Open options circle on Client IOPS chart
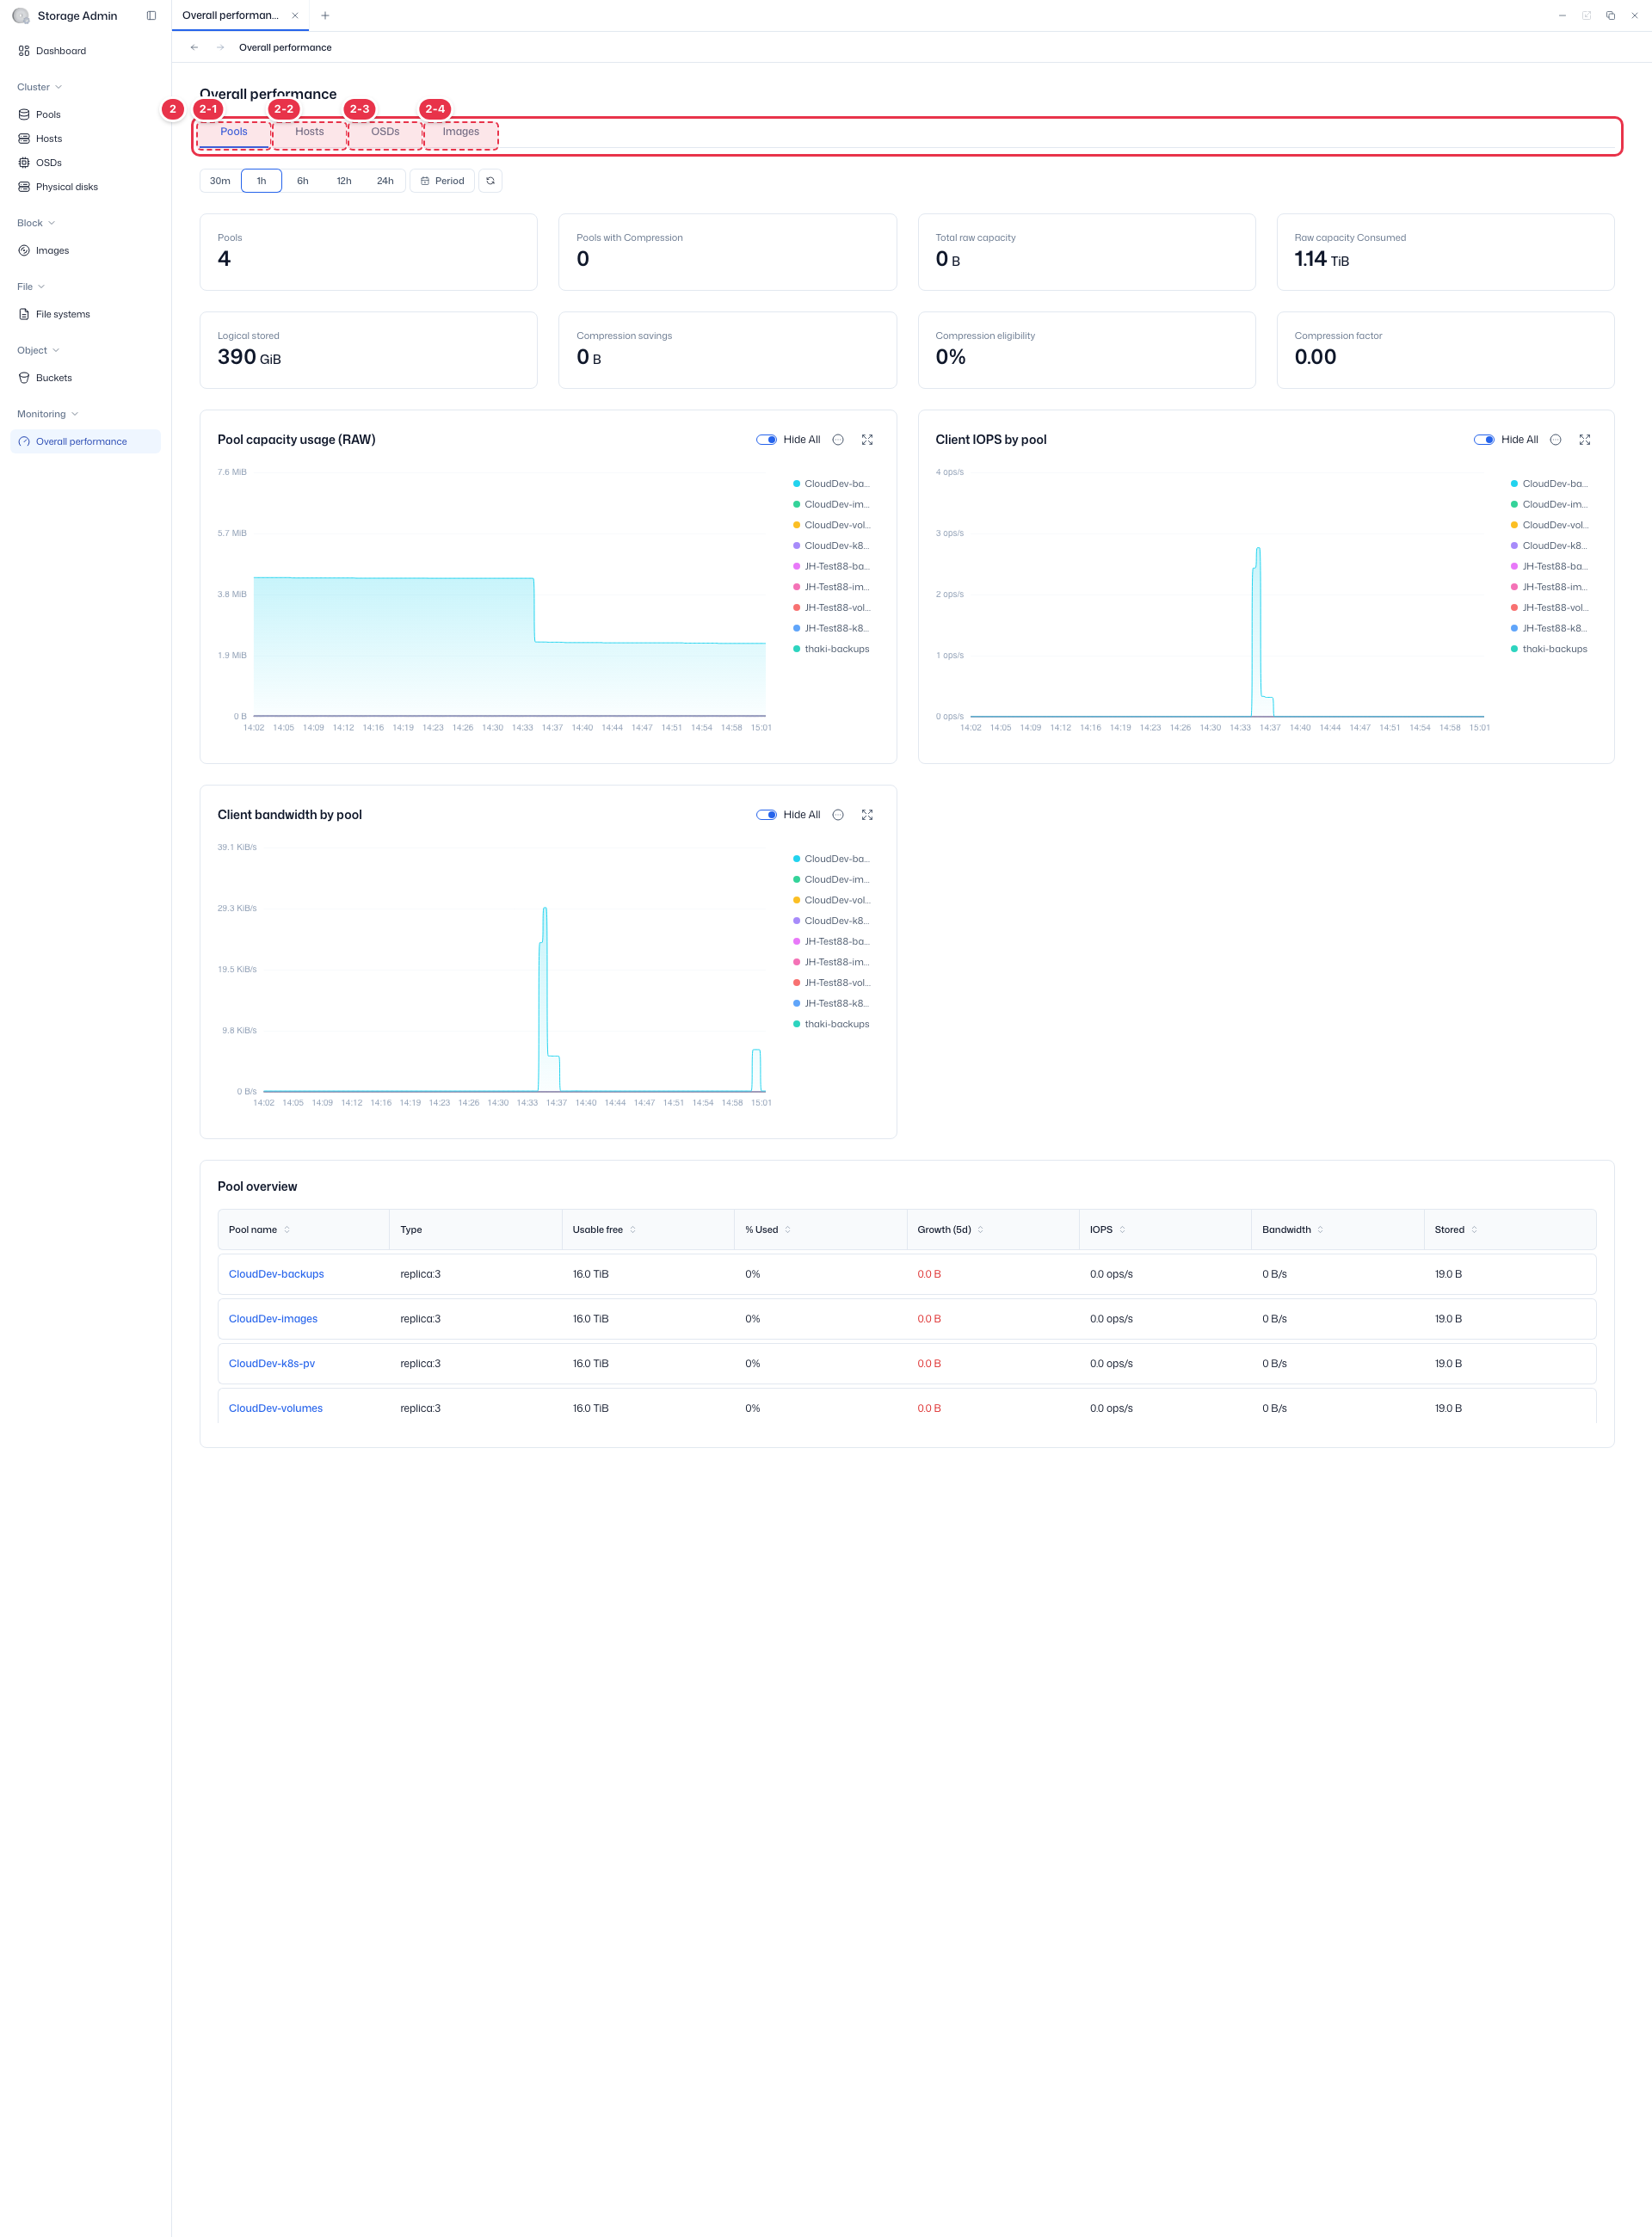 click(1556, 440)
